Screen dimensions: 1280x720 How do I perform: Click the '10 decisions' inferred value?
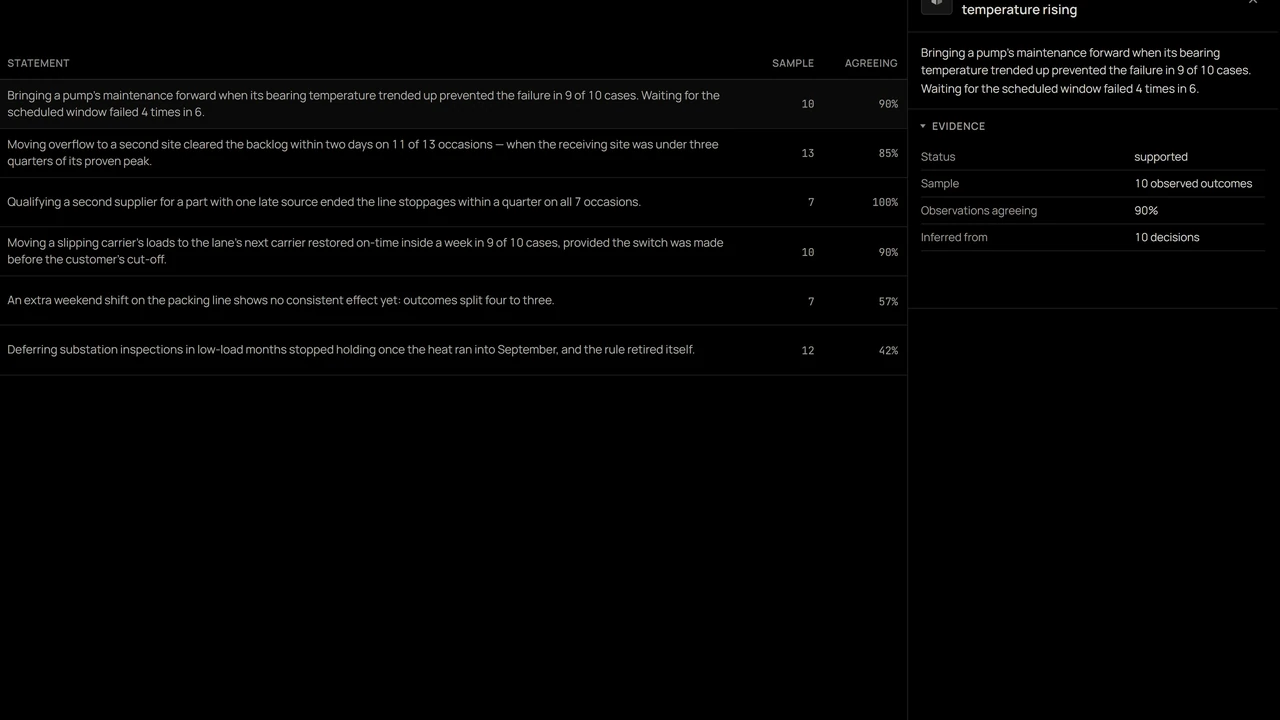pos(1167,238)
